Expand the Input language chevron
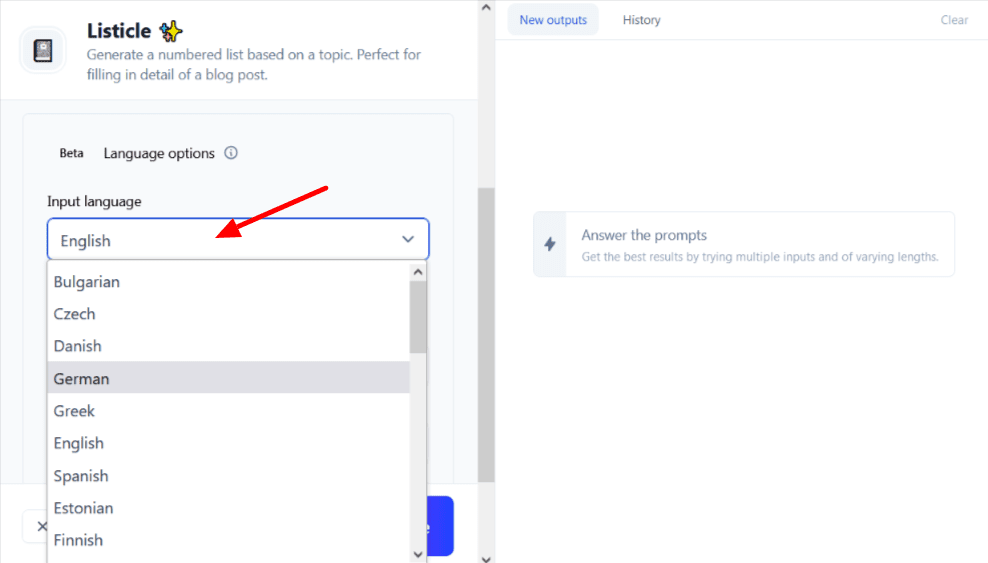 point(408,239)
